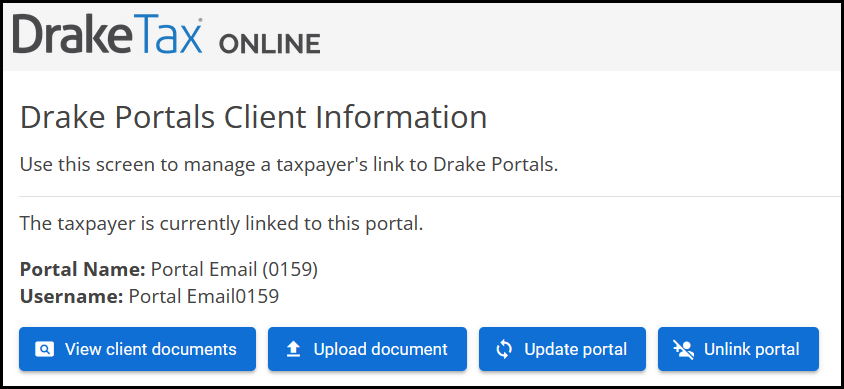Viewport: 844px width, 389px height.
Task: Select the Upload document button label
Action: click(381, 349)
